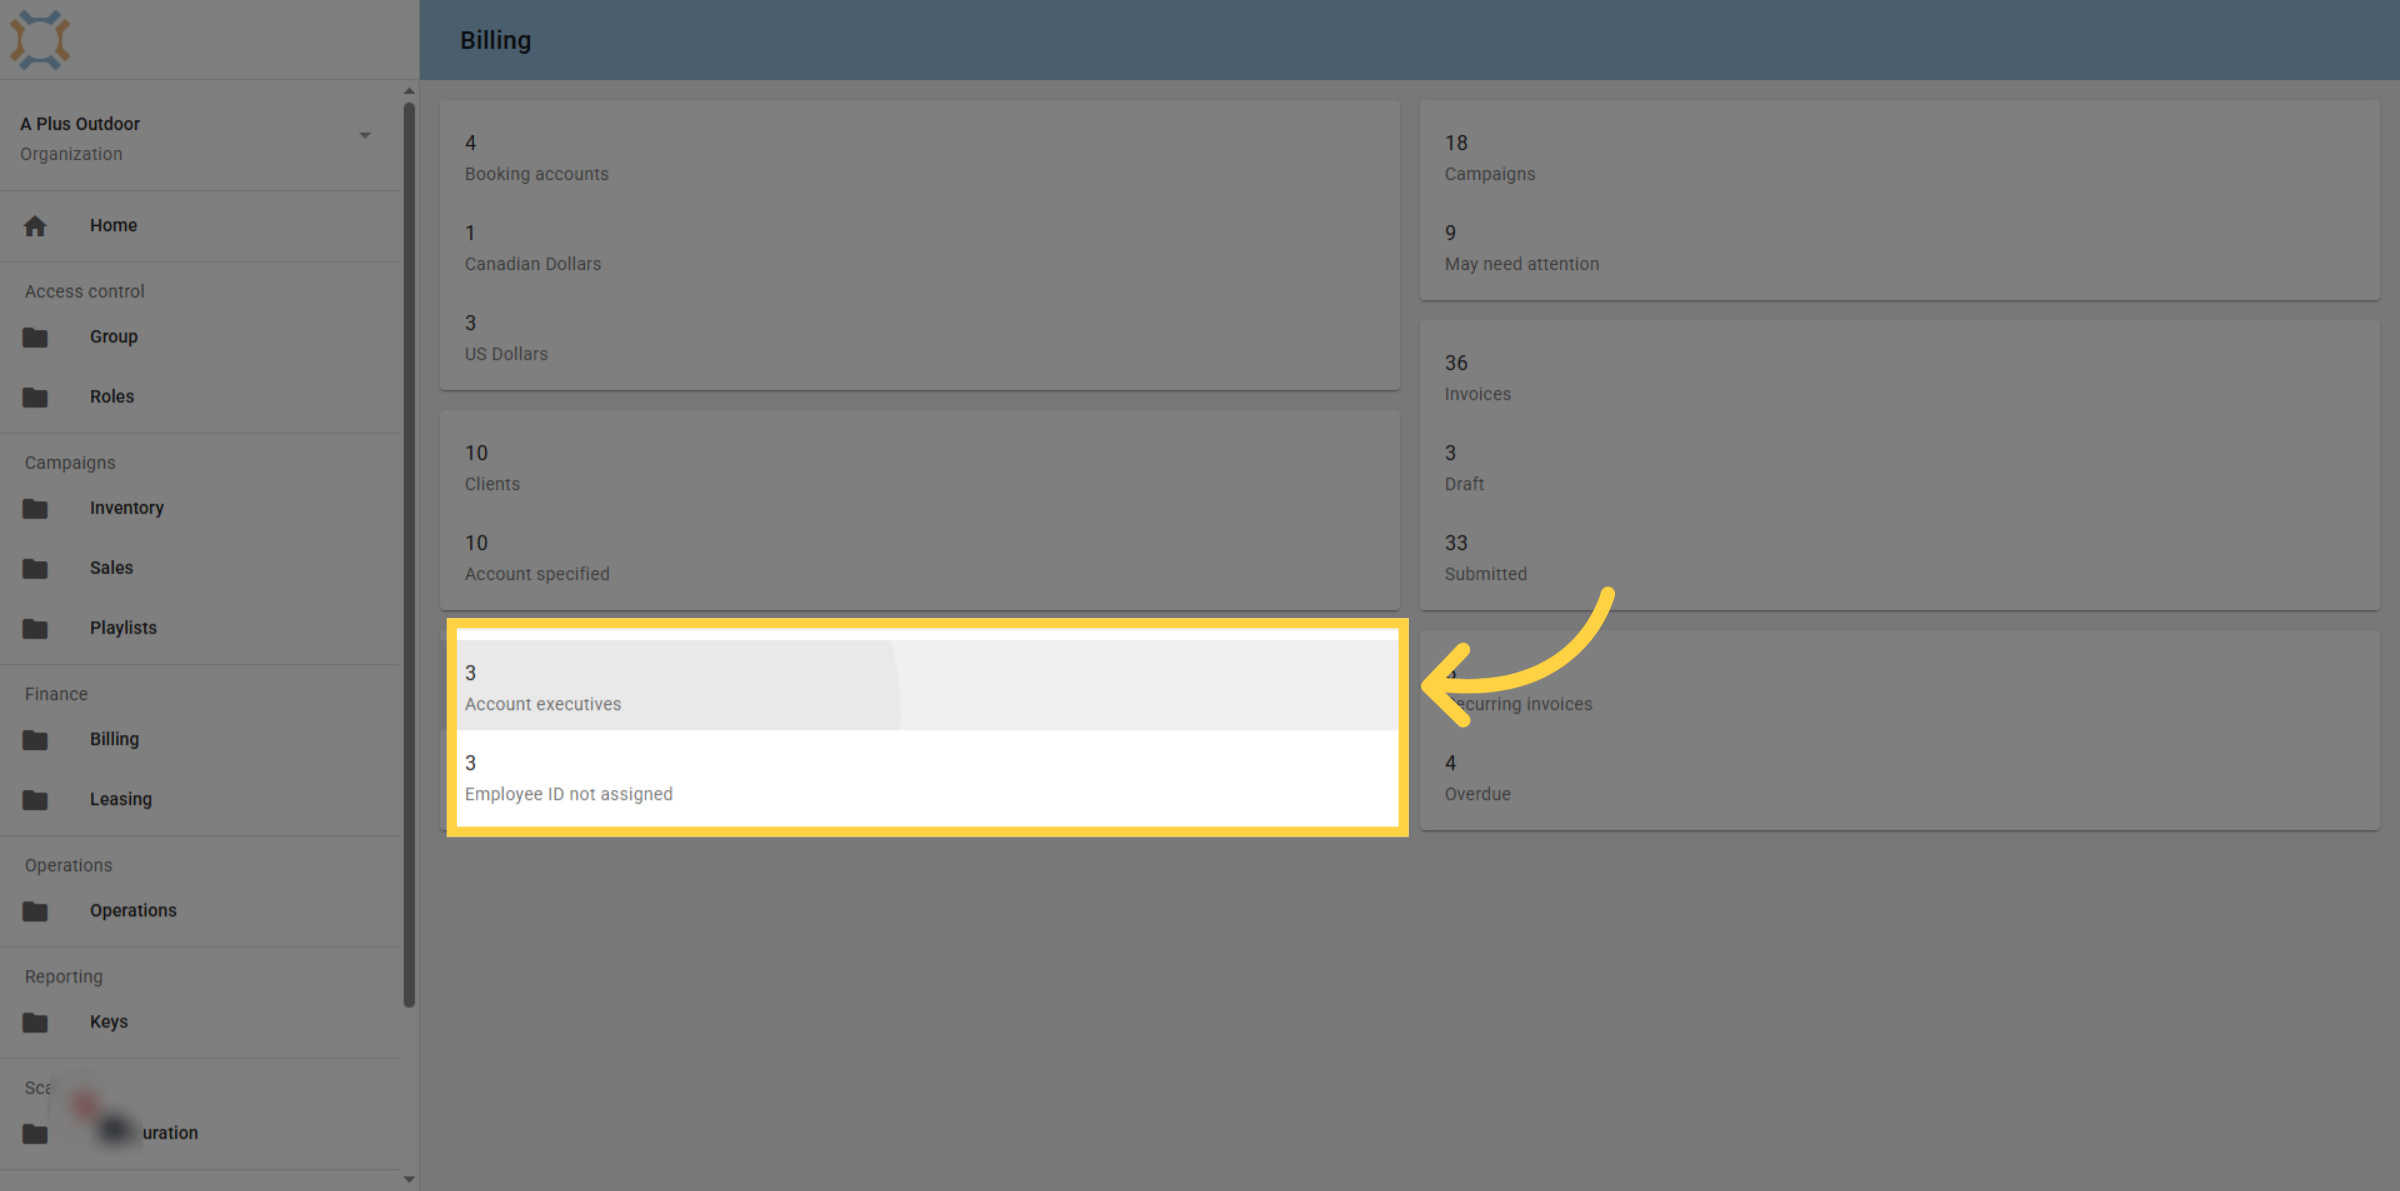Click the sidebar scroll down arrow
The width and height of the screenshot is (2400, 1191).
coord(409,1179)
